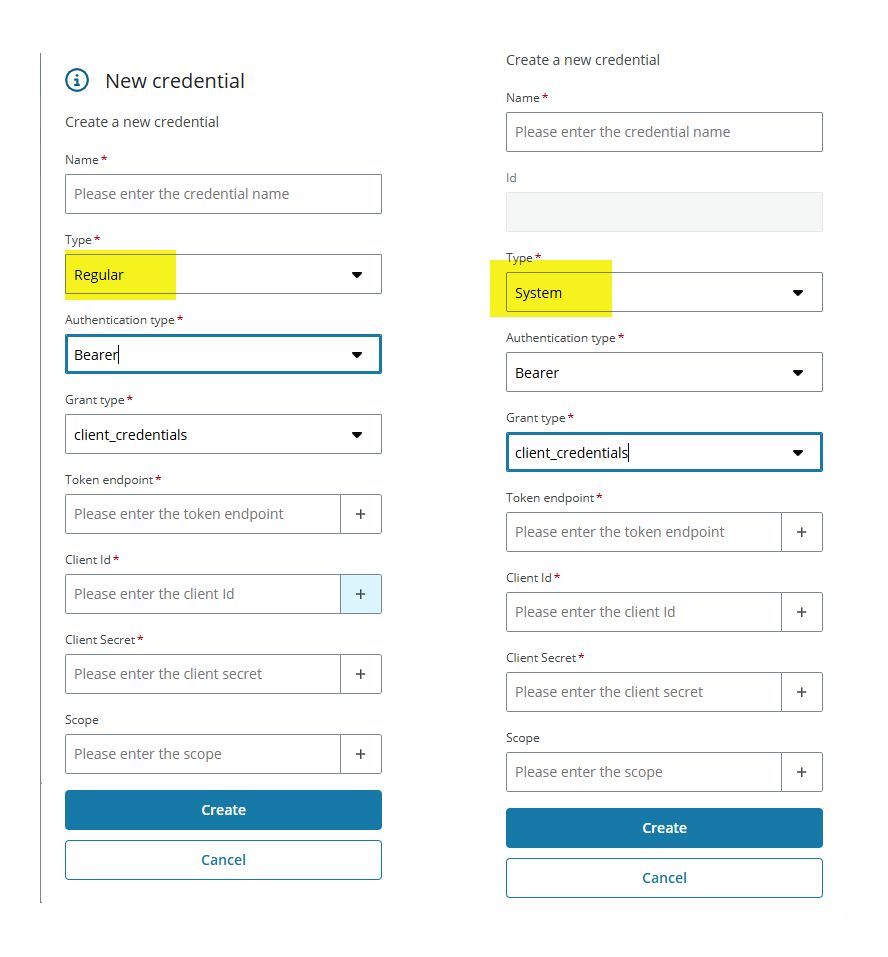Click plus button beside Client Id in System form
Viewport: 888px width, 957px height.
click(x=802, y=612)
